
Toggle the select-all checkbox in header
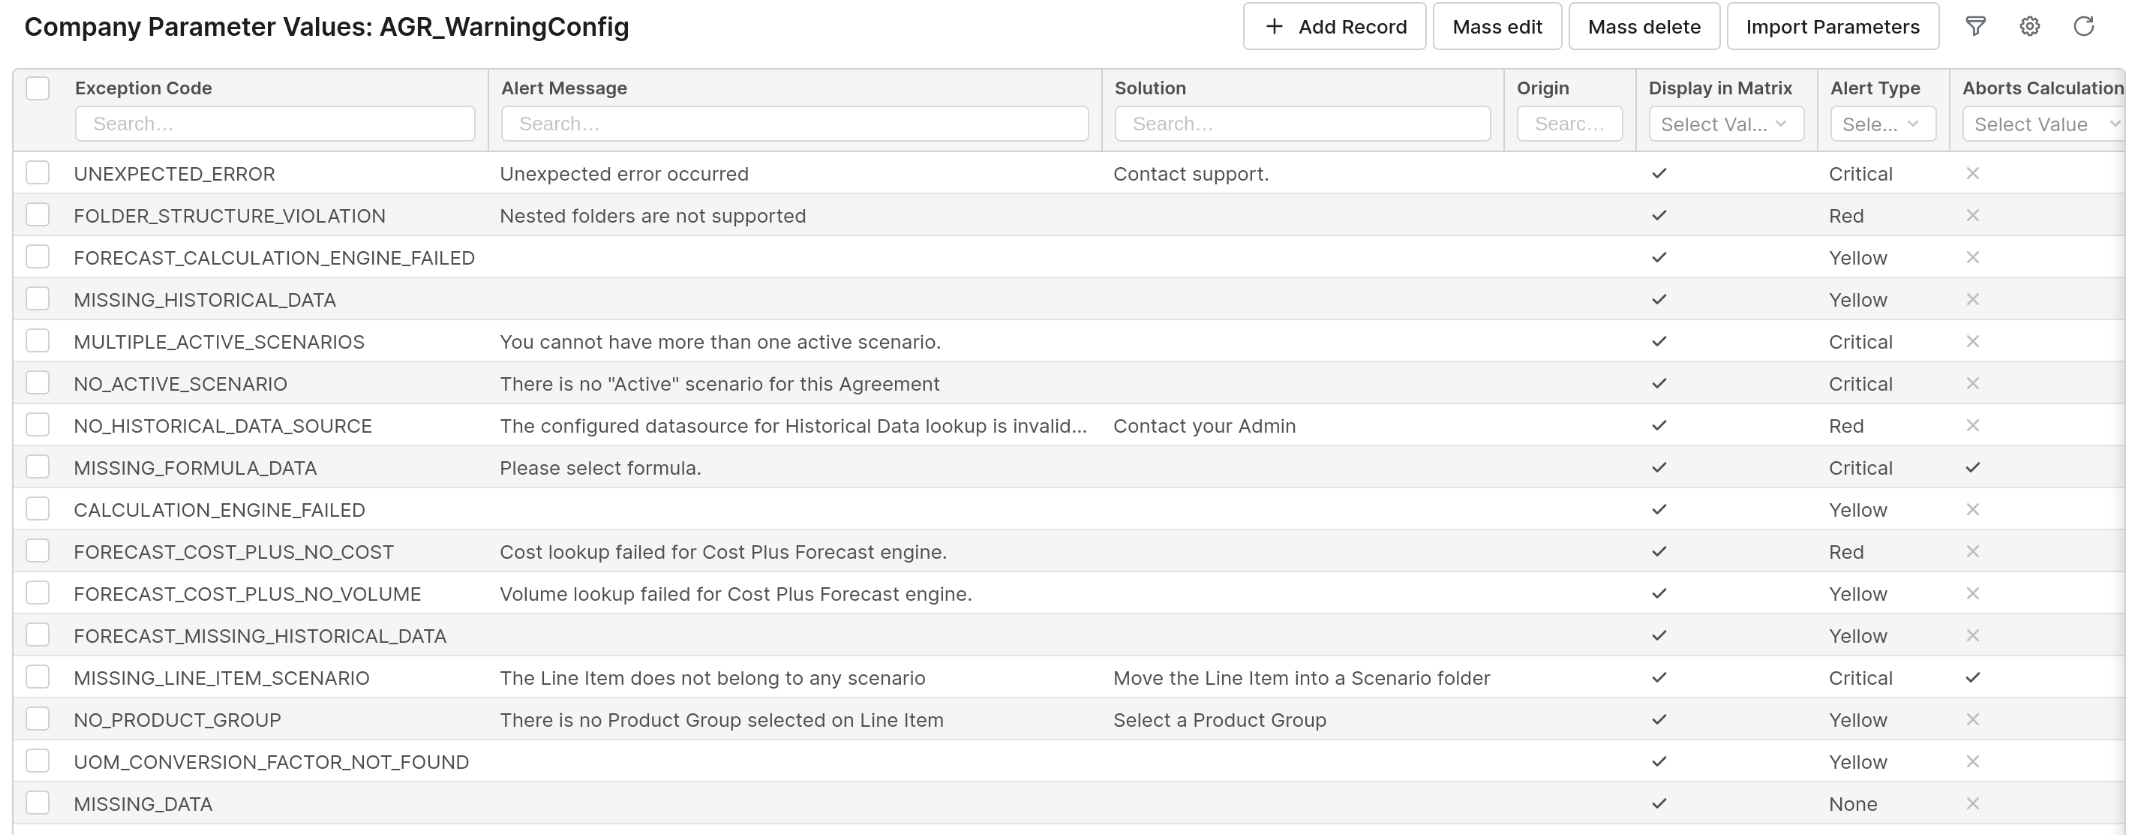click(x=38, y=88)
